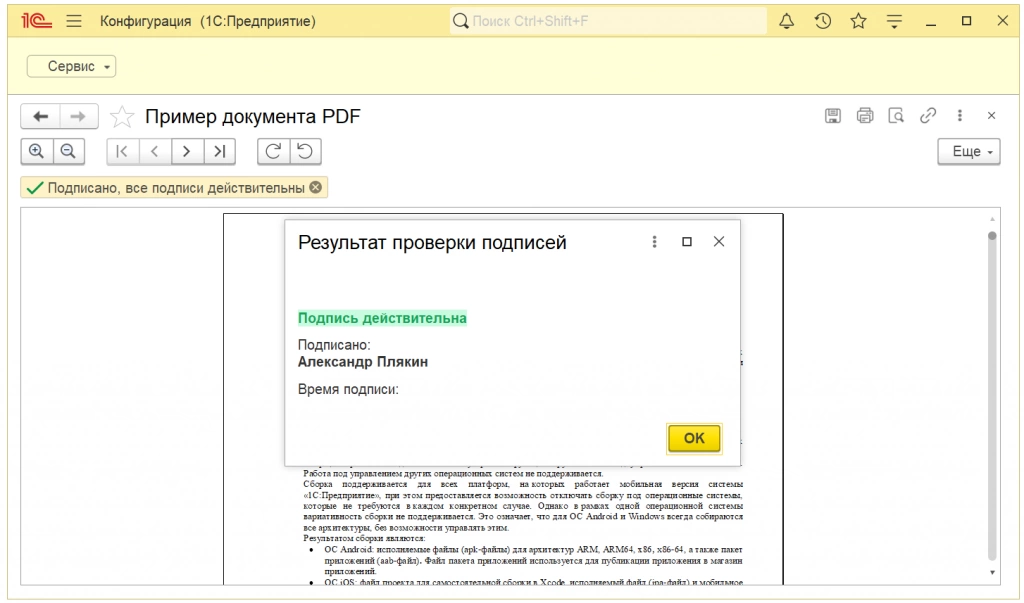Open the dialog's three-dot menu
1024x603 pixels.
pyautogui.click(x=654, y=242)
